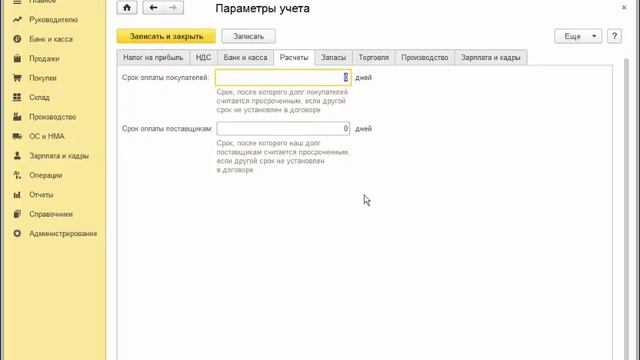The height and width of the screenshot is (360, 640).
Task: Click the Руководителю chart icon in sidebar
Action: (x=17, y=20)
